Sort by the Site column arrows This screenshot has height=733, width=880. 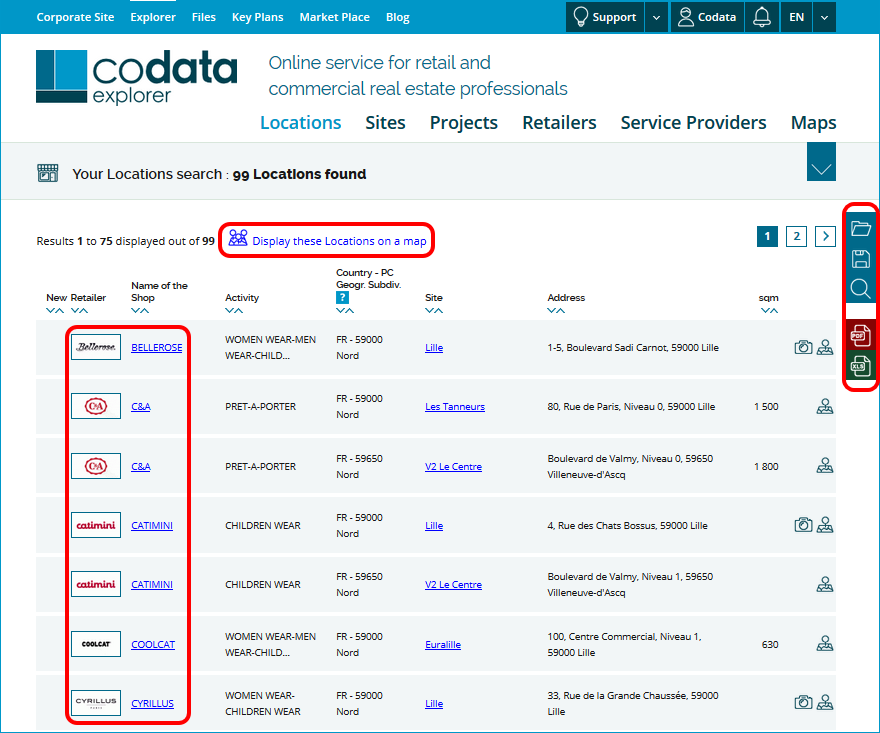pos(434,310)
